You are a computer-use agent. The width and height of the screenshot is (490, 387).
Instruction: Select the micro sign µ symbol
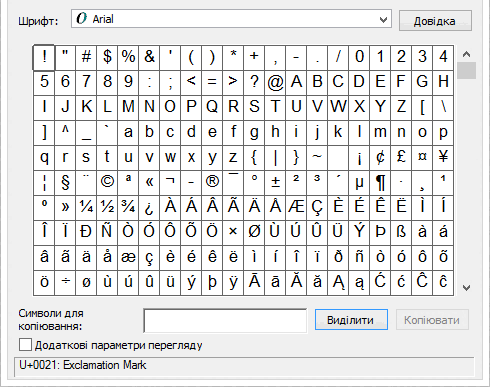coord(359,182)
